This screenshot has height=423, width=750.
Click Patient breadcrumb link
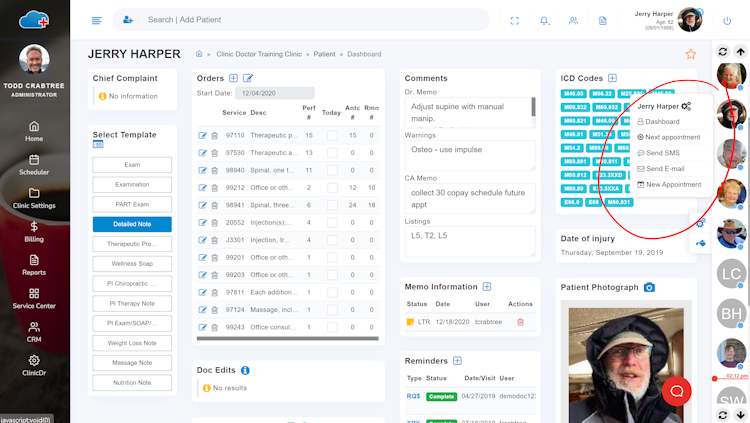pos(324,54)
